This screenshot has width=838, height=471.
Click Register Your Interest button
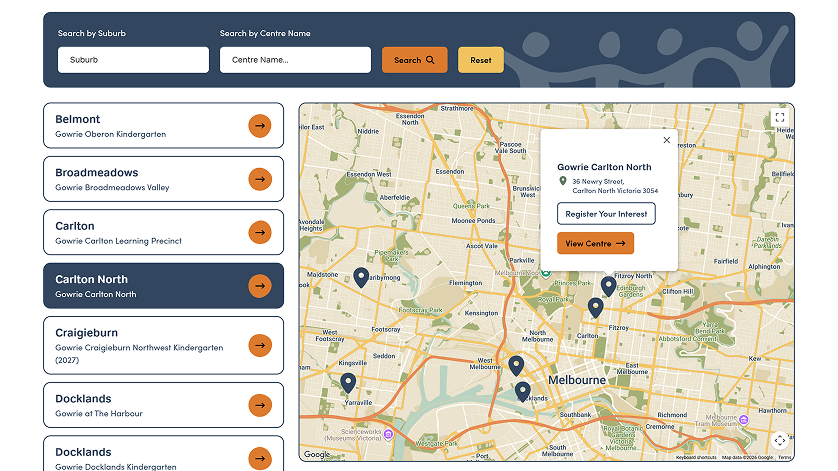tap(606, 214)
